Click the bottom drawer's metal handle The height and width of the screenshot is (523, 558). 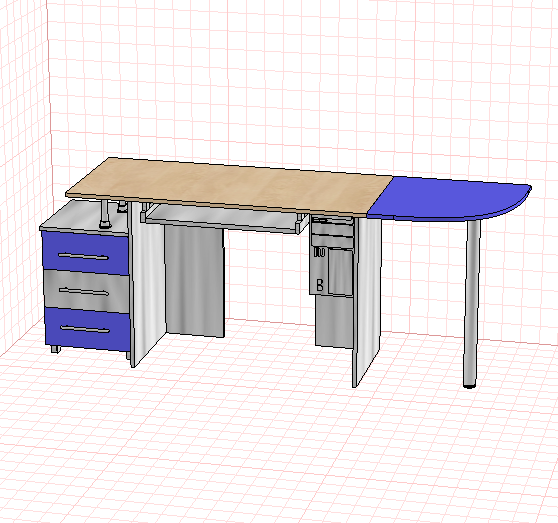point(86,330)
